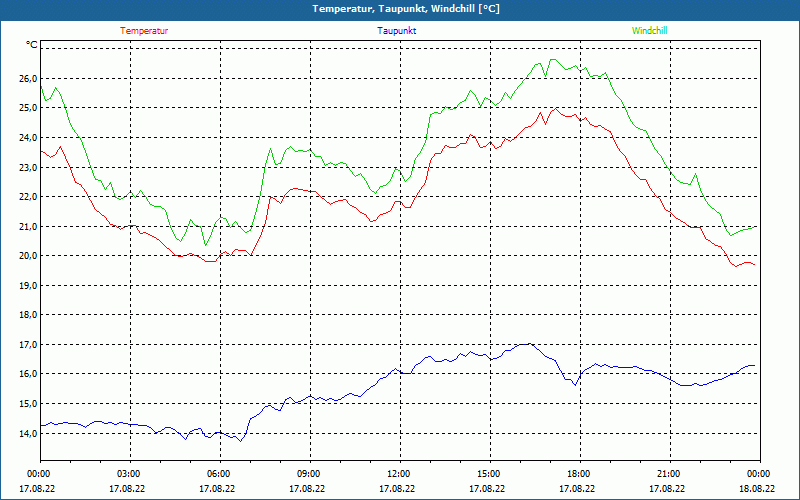Click the 19,0 y-axis value

(28, 285)
